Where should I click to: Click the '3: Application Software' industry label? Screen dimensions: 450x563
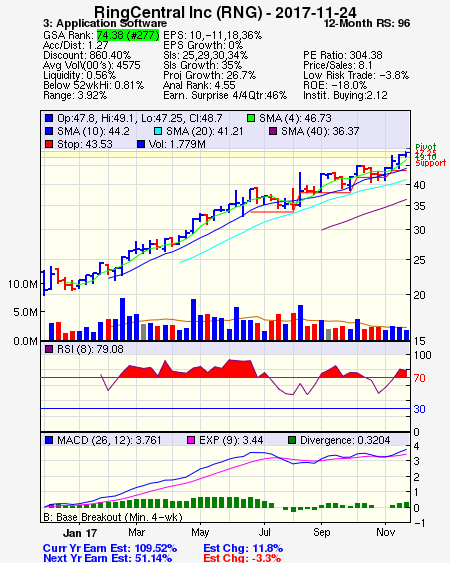click(105, 23)
